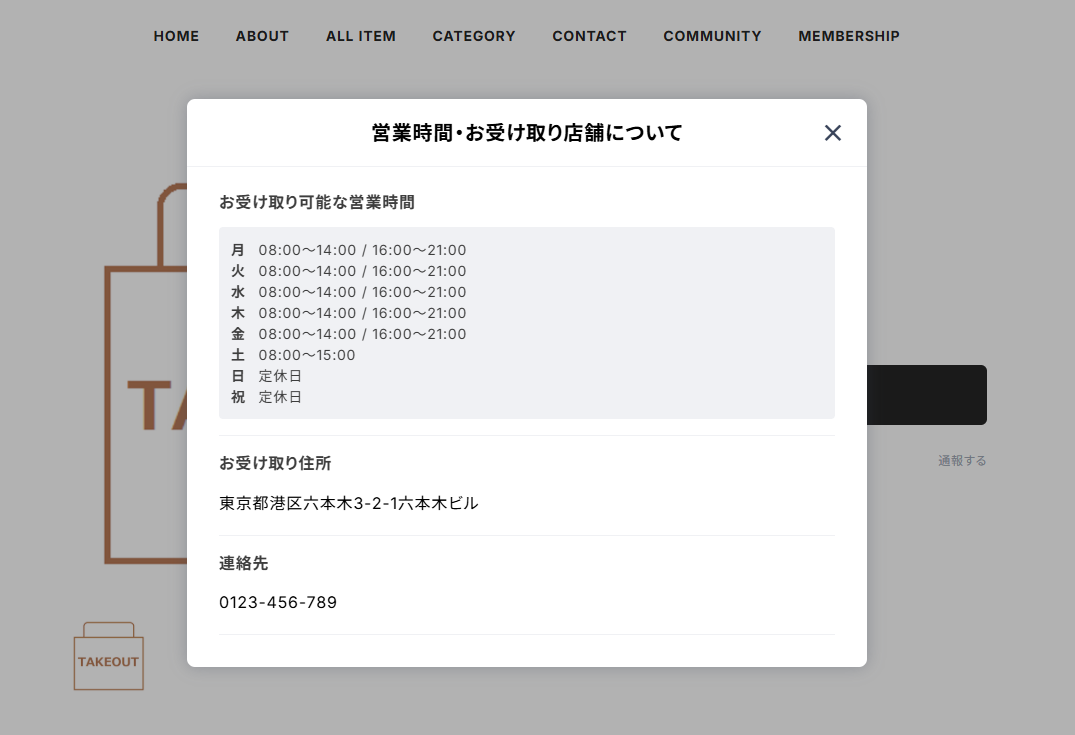This screenshot has height=735, width=1075.
Task: Click the dialog title 営業時間・お受け取り店舗について
Action: [527, 133]
